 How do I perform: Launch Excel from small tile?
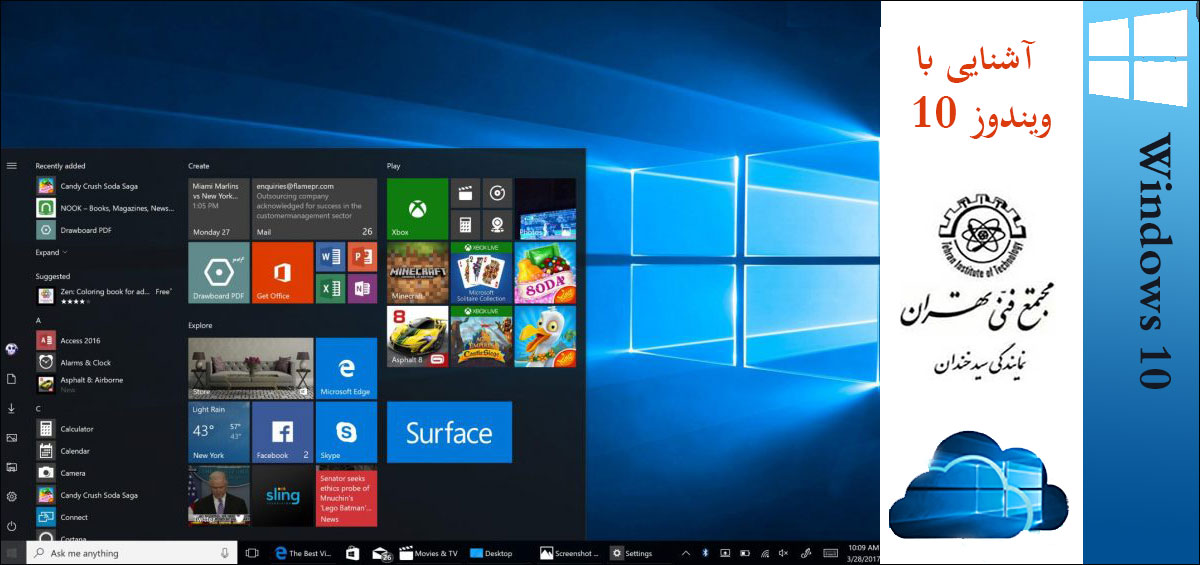(330, 288)
